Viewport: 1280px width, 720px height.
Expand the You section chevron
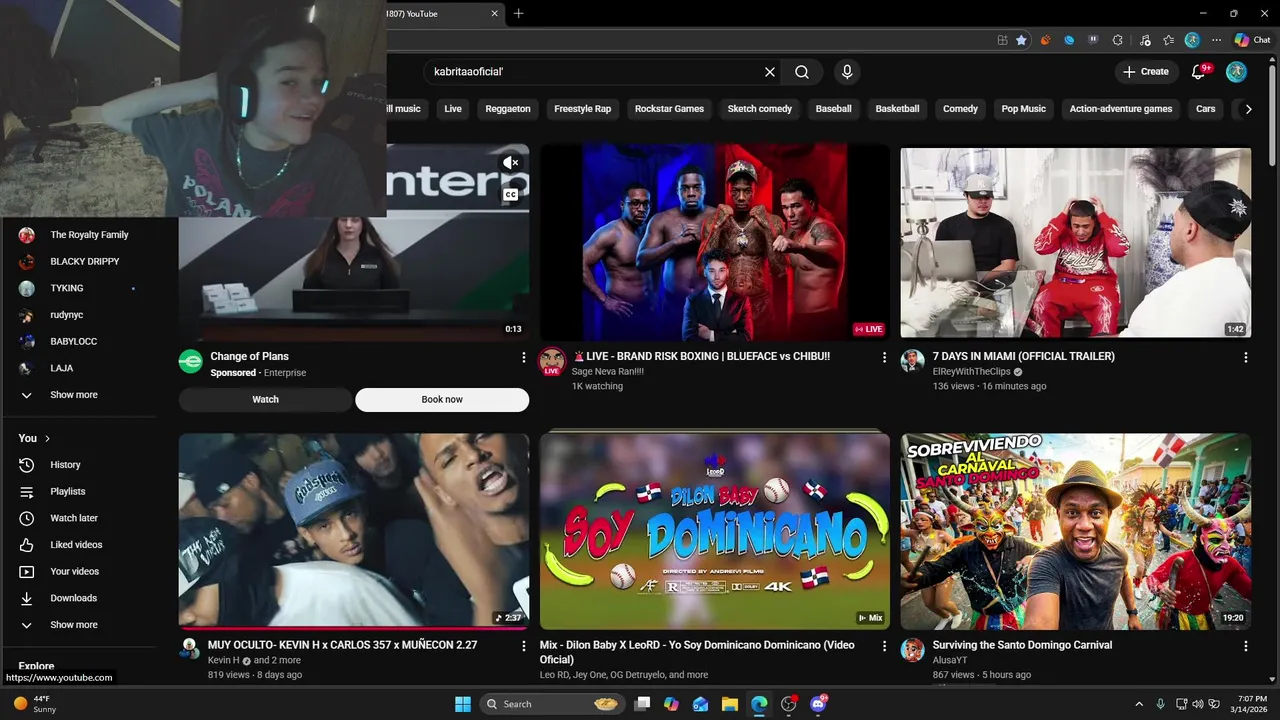47,438
